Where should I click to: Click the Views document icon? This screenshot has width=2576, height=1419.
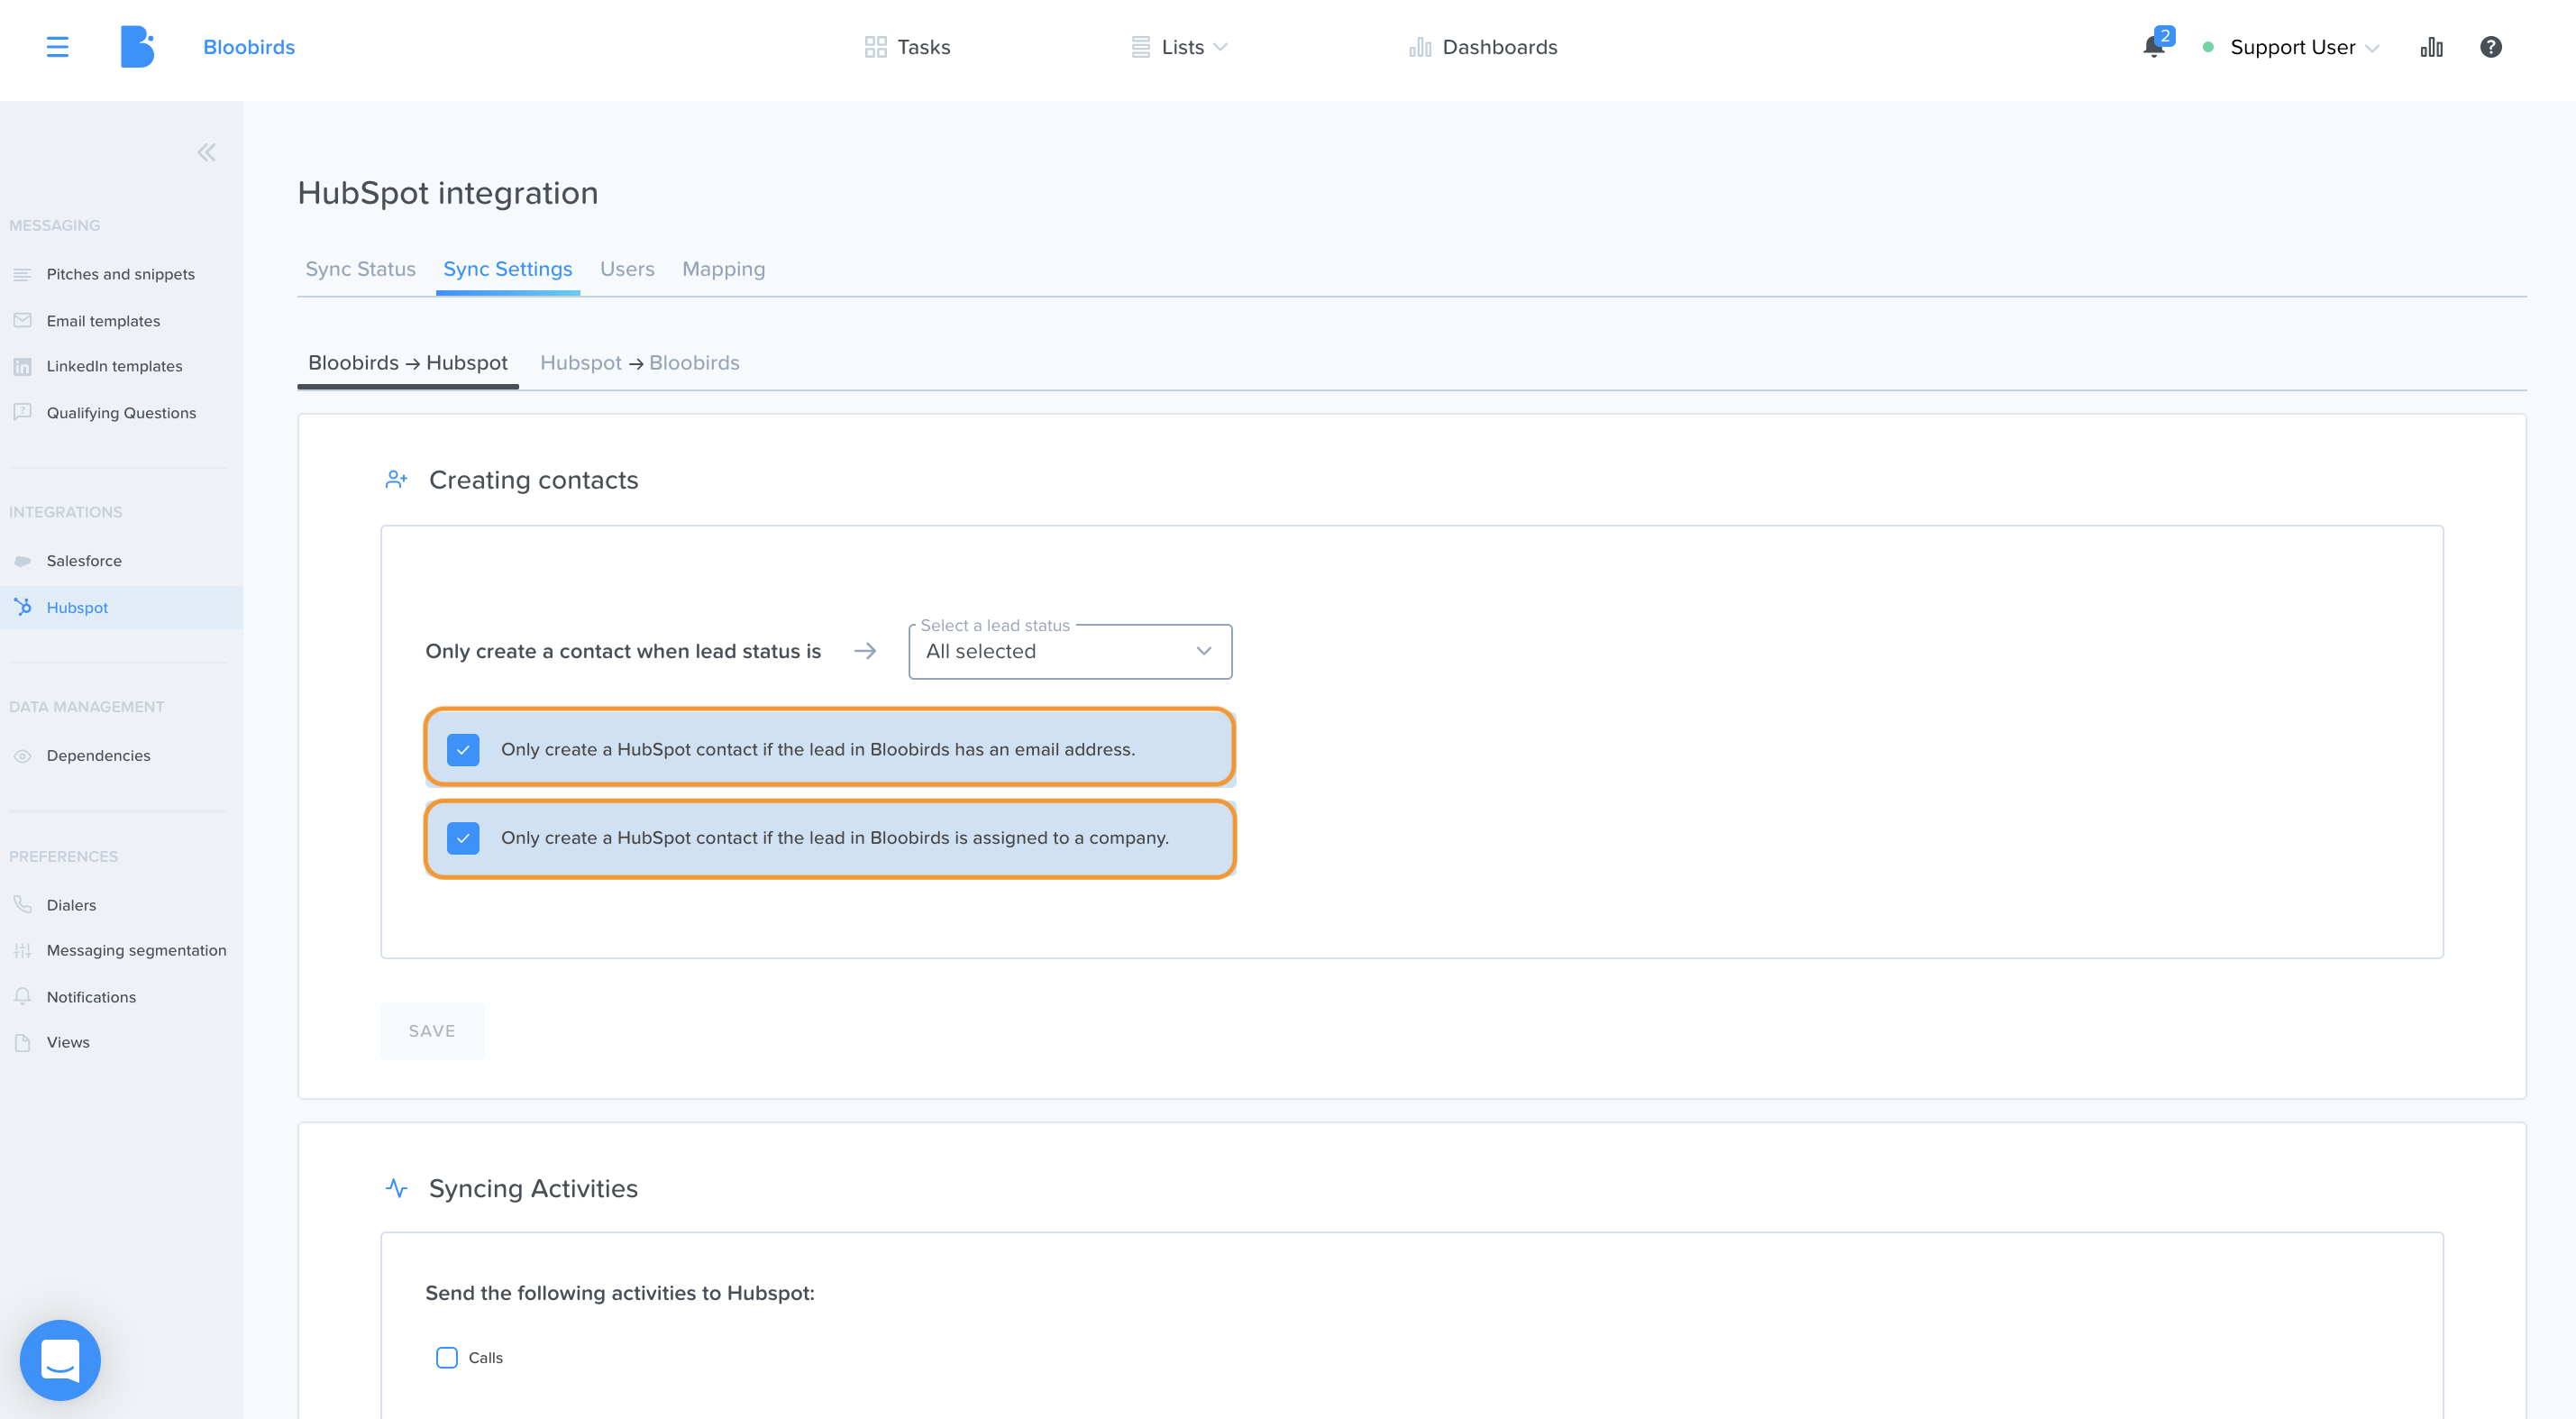click(x=22, y=1043)
